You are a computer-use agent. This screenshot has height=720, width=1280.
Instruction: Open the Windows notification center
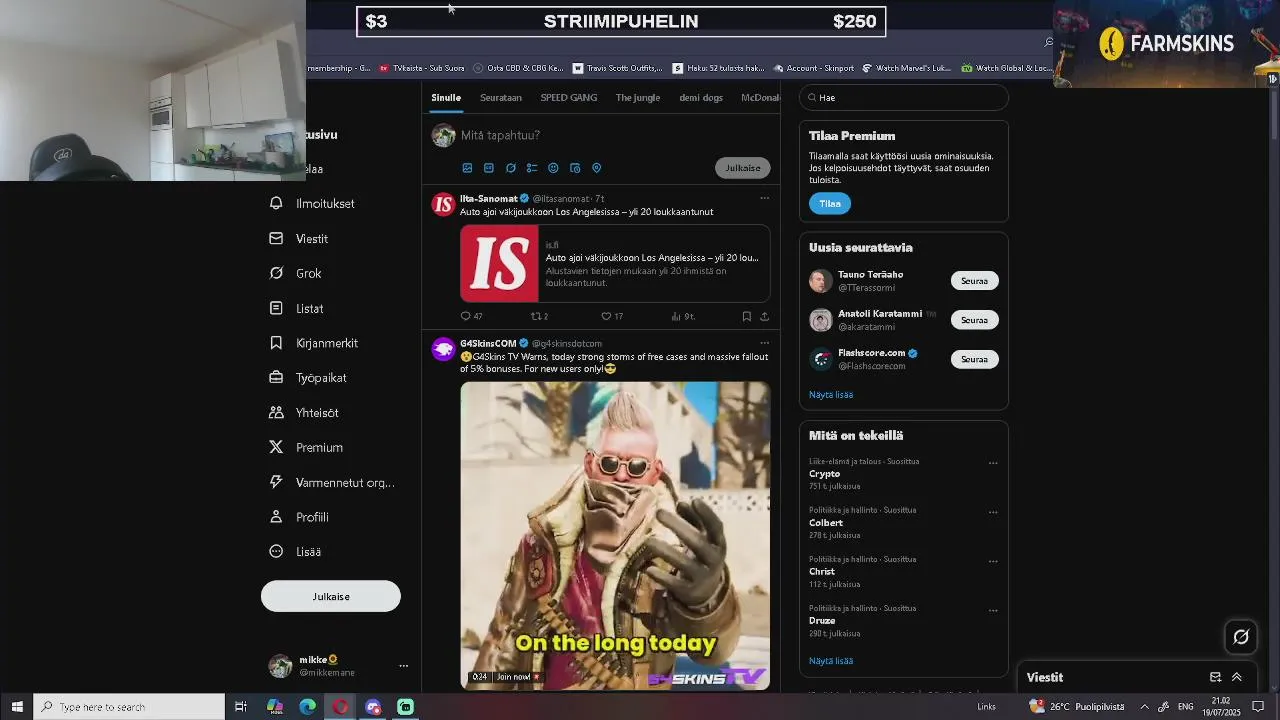[x=1259, y=707]
